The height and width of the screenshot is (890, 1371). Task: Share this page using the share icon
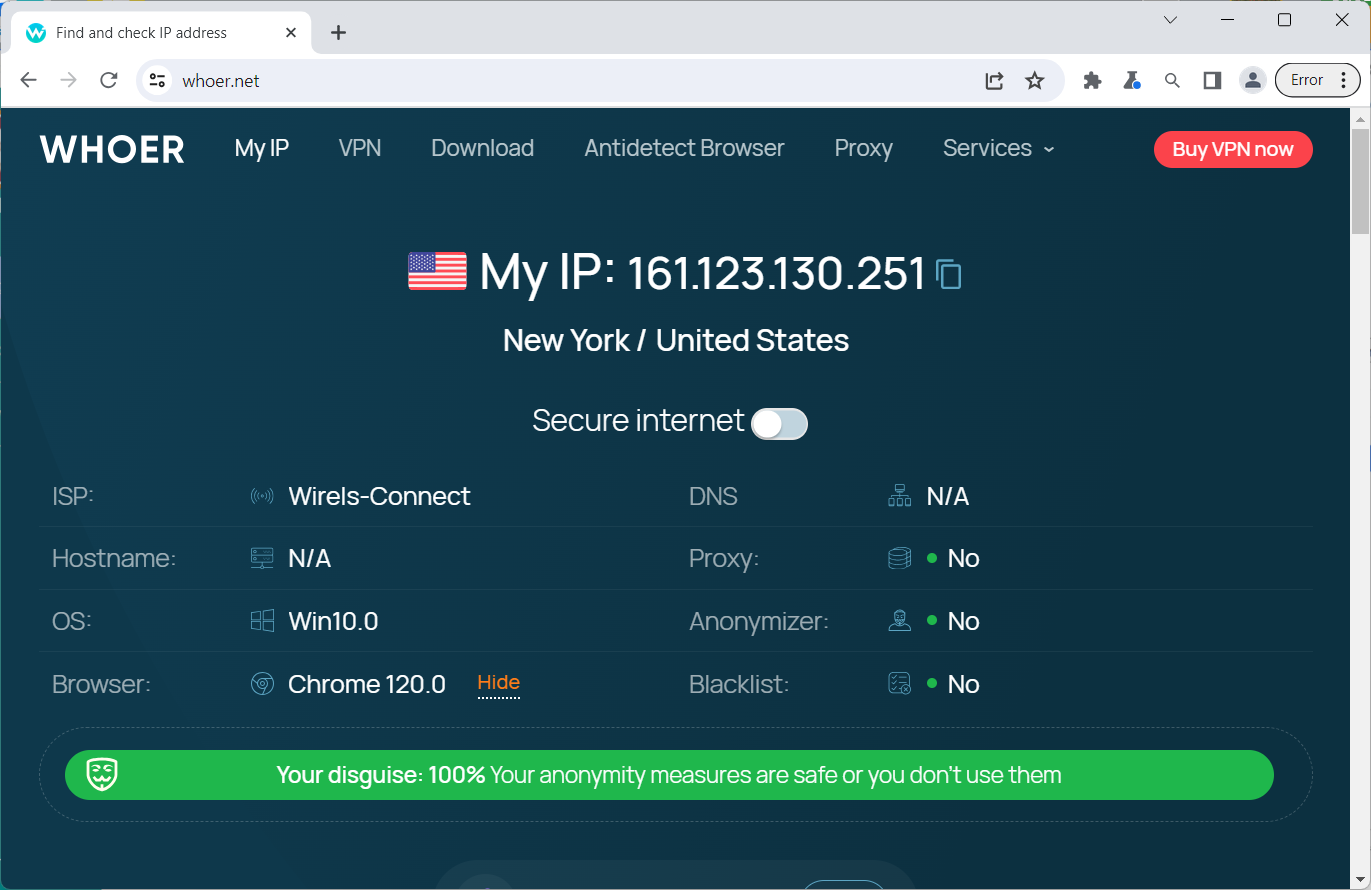pyautogui.click(x=994, y=81)
